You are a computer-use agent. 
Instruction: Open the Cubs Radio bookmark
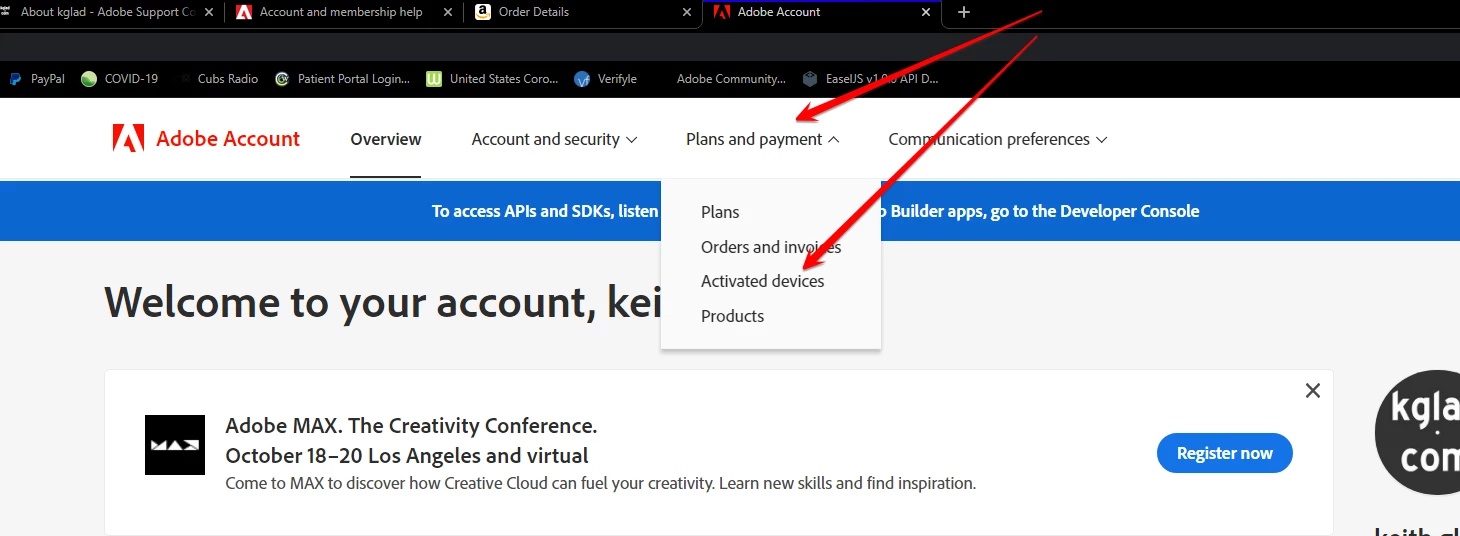point(217,79)
